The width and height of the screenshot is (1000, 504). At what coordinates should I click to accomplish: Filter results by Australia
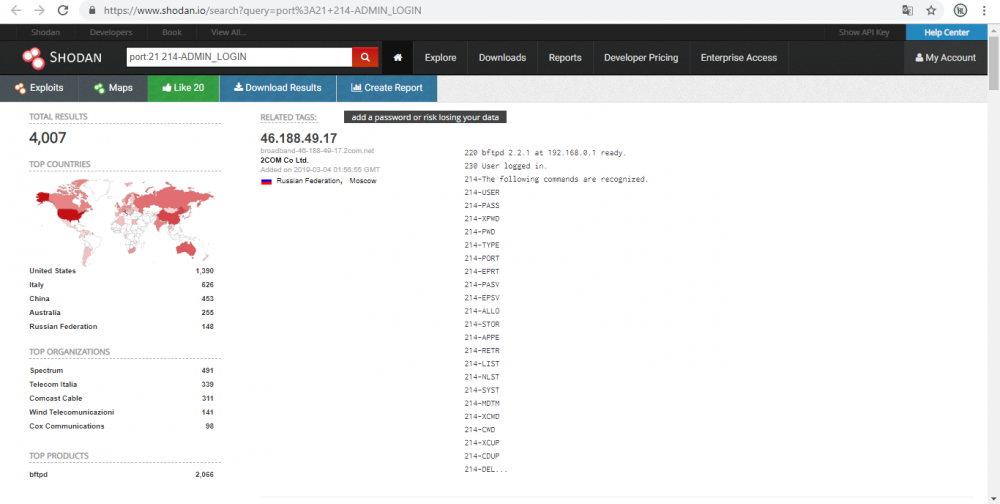45,313
